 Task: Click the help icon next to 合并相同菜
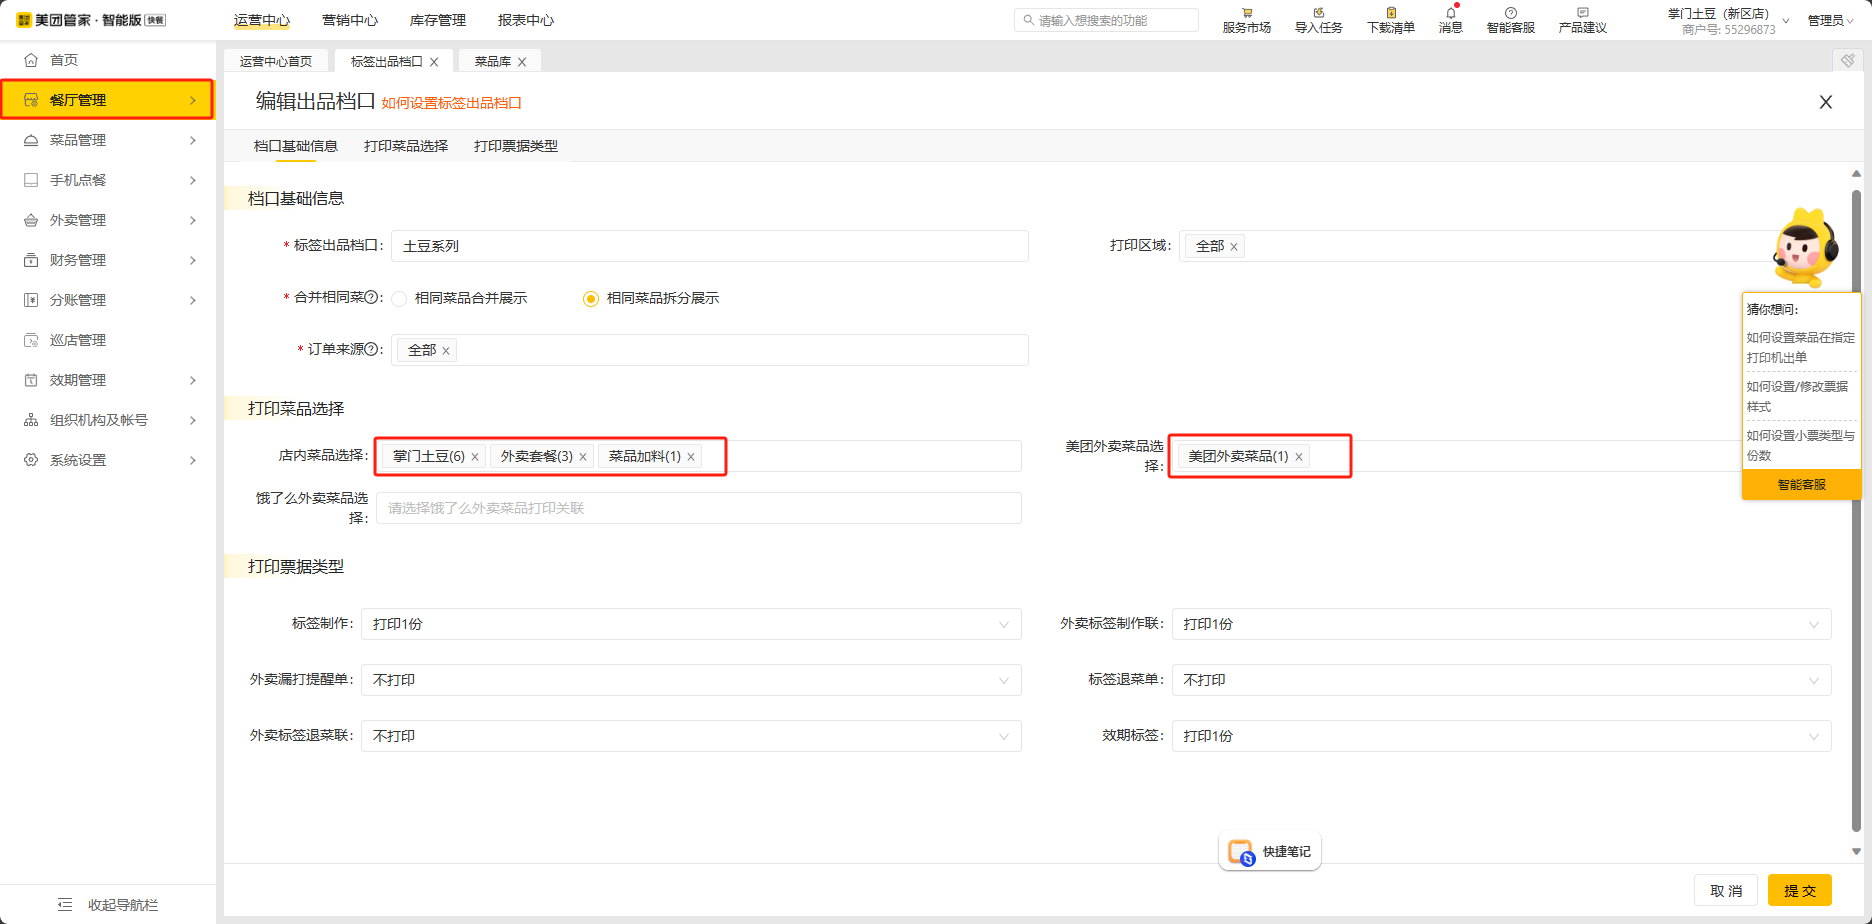[371, 297]
